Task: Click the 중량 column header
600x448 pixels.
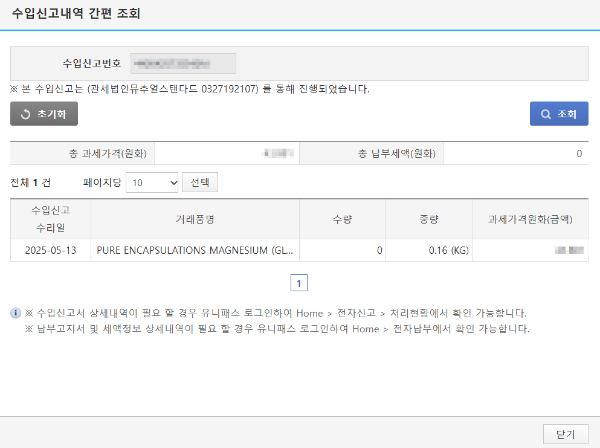Action: tap(429, 219)
